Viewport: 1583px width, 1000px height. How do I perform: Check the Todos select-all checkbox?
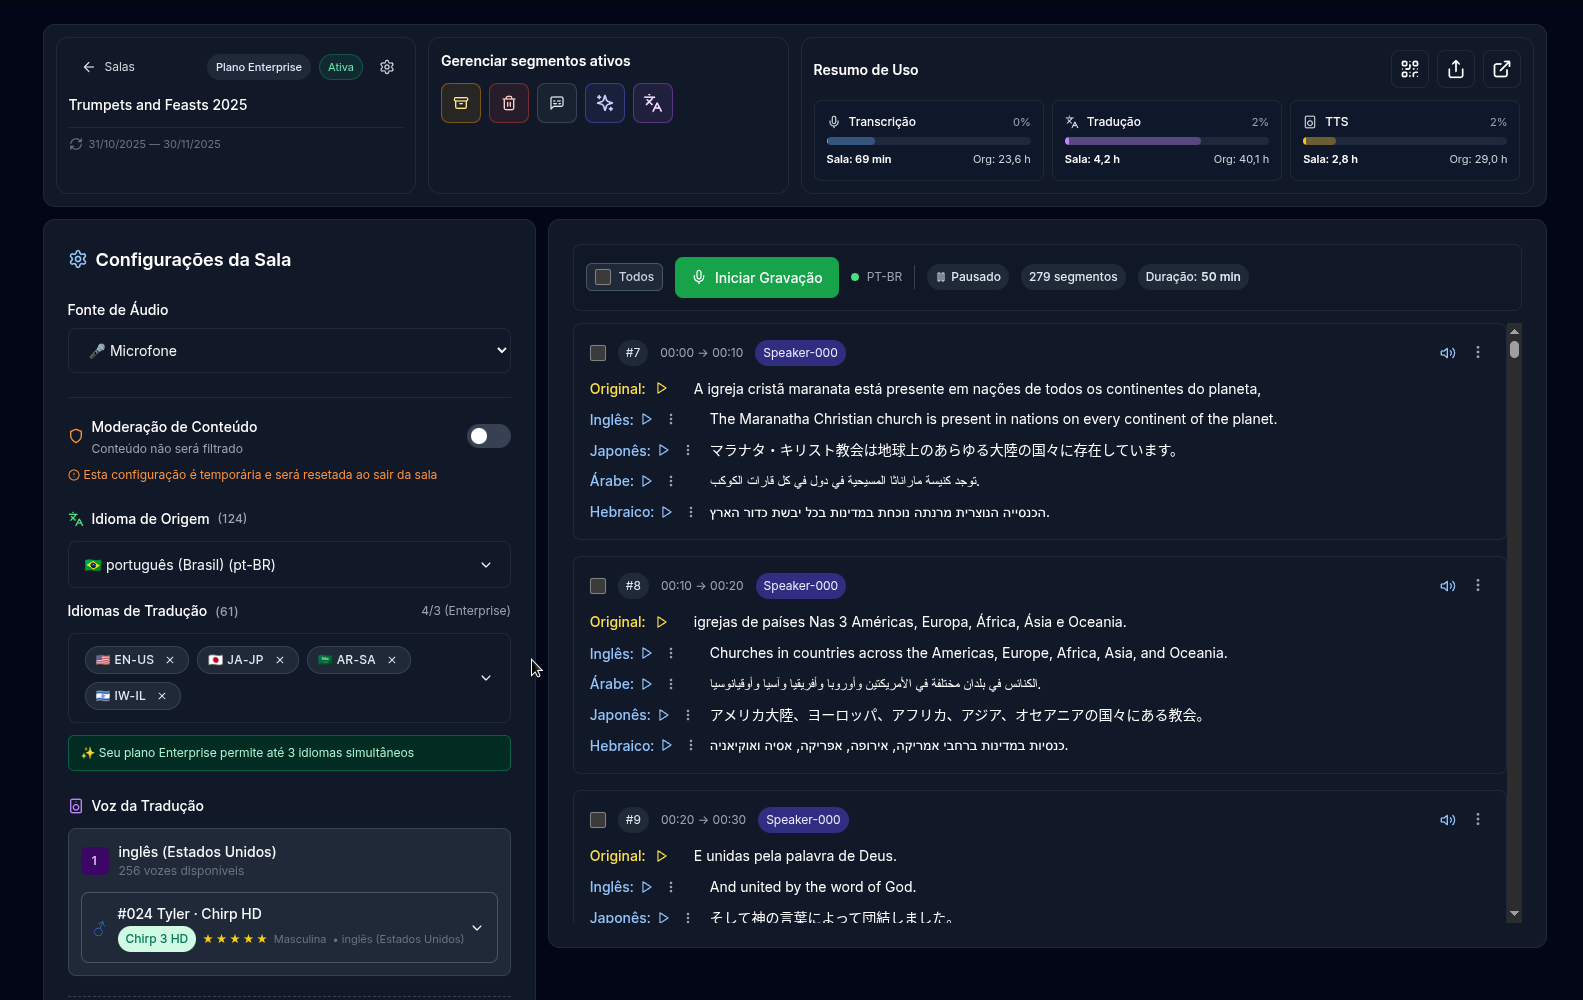(604, 277)
